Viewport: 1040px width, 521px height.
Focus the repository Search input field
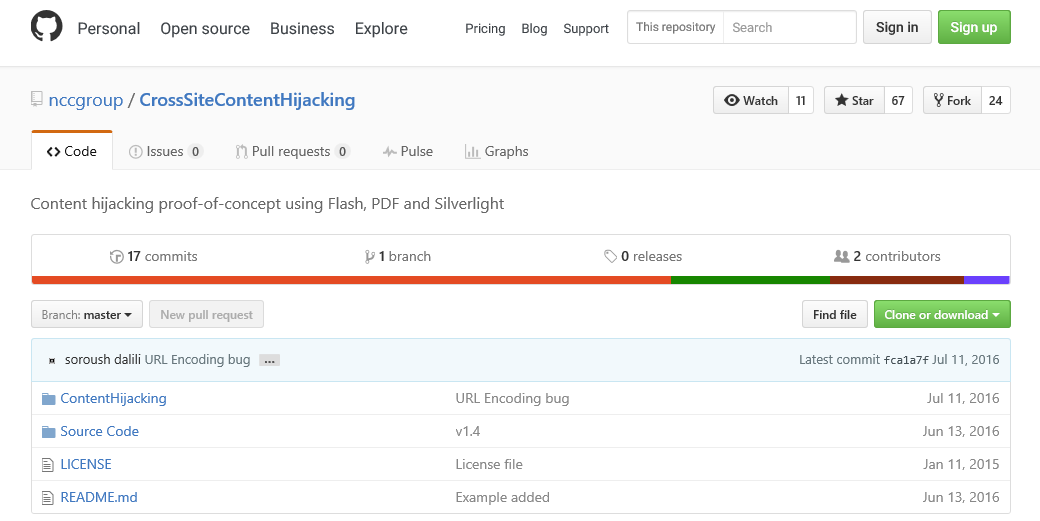click(x=789, y=28)
